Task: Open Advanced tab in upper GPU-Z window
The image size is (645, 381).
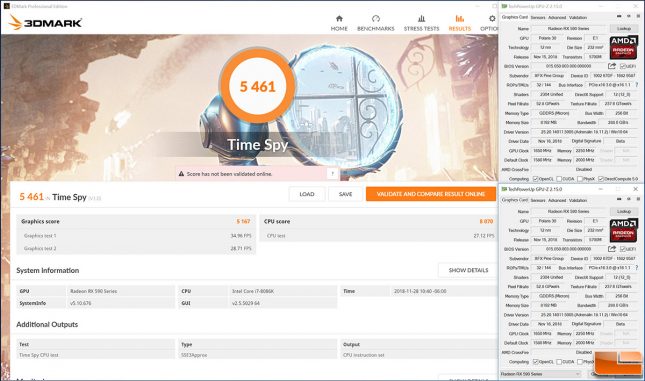Action: [557, 18]
